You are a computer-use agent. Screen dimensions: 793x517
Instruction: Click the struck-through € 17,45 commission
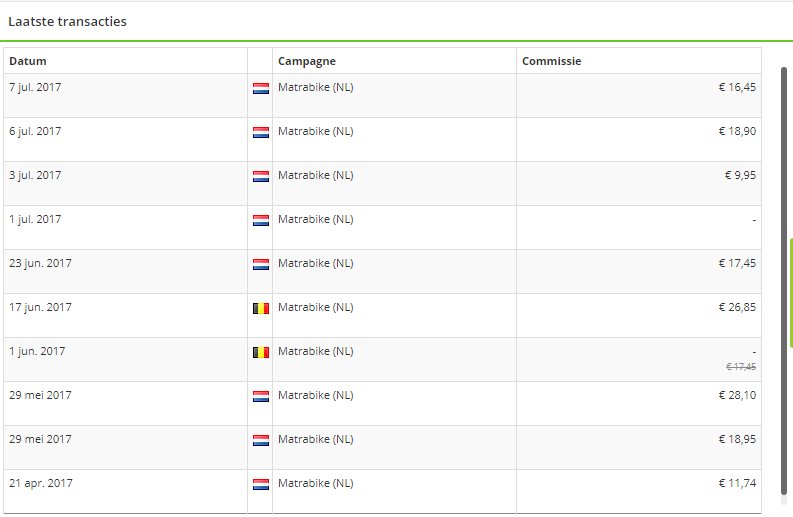(x=741, y=367)
